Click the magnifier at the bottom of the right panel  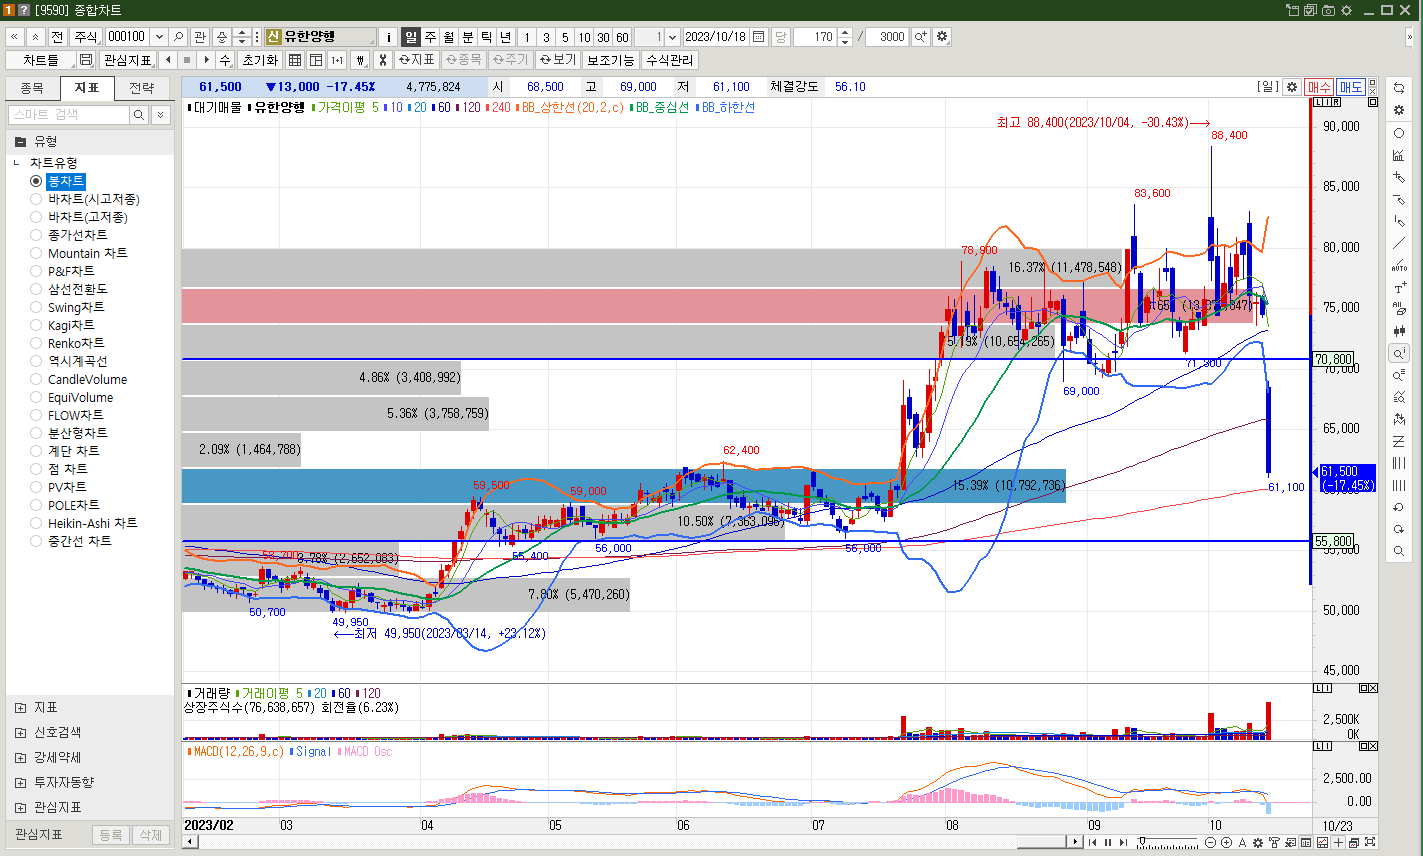[1399, 551]
